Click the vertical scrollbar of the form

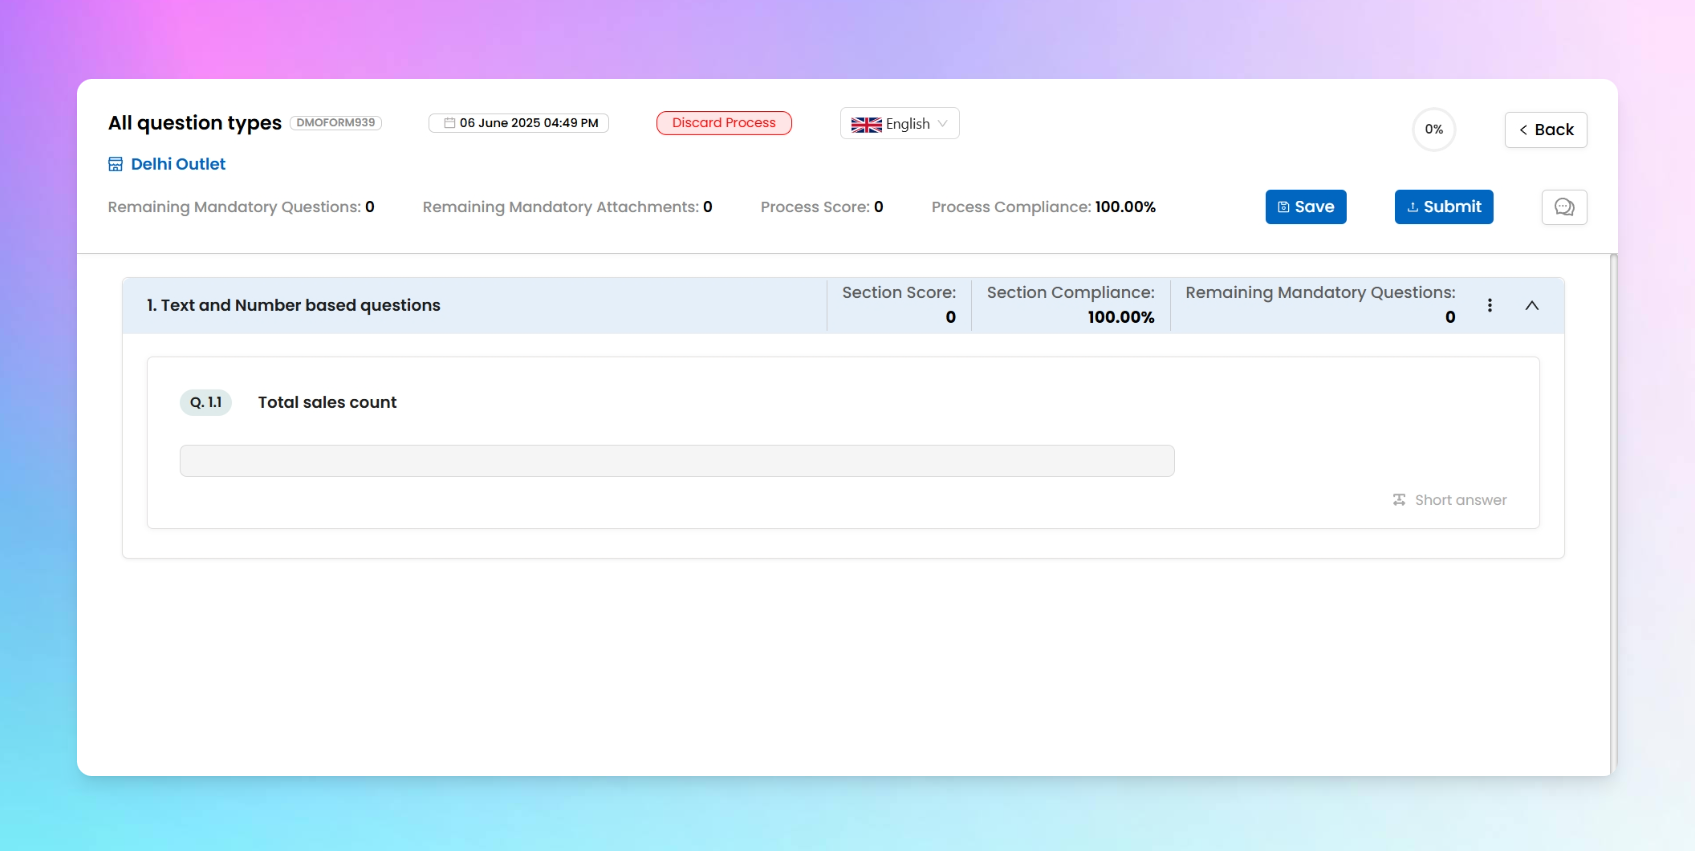click(x=1614, y=514)
